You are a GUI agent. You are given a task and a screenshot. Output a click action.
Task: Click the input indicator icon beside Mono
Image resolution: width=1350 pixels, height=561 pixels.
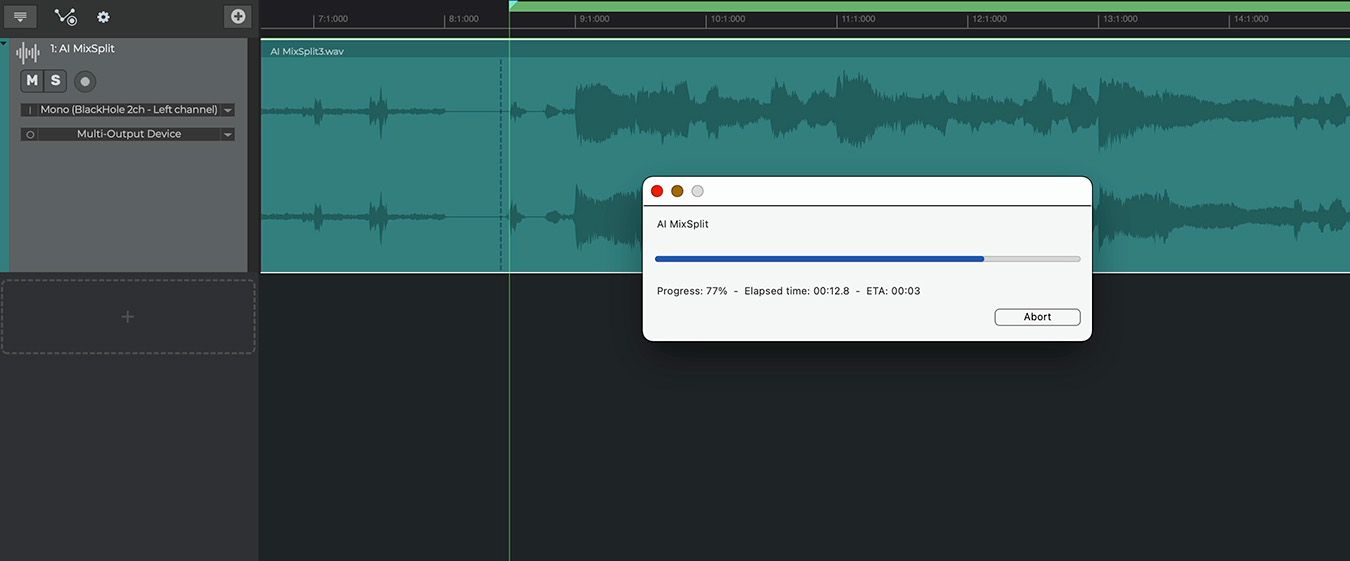click(30, 110)
